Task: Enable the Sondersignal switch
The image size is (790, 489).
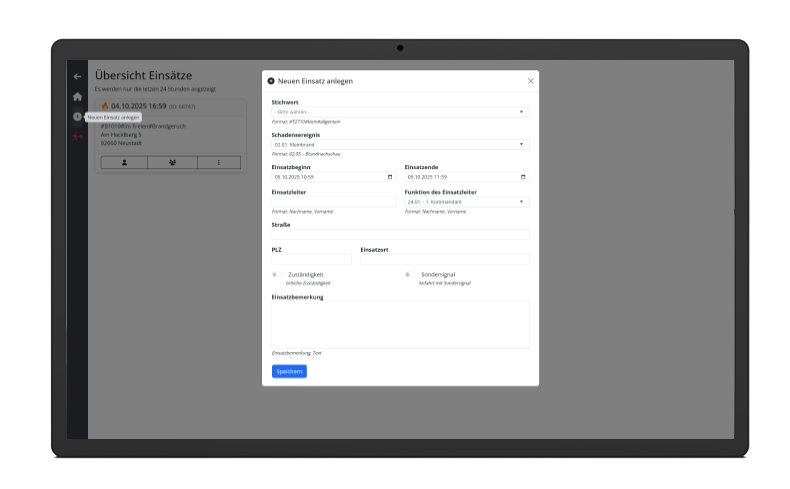Action: click(x=408, y=274)
